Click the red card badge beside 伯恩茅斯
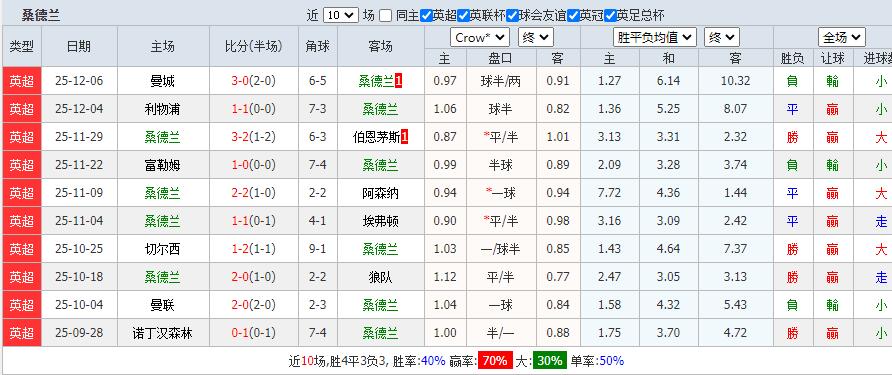 (x=404, y=137)
